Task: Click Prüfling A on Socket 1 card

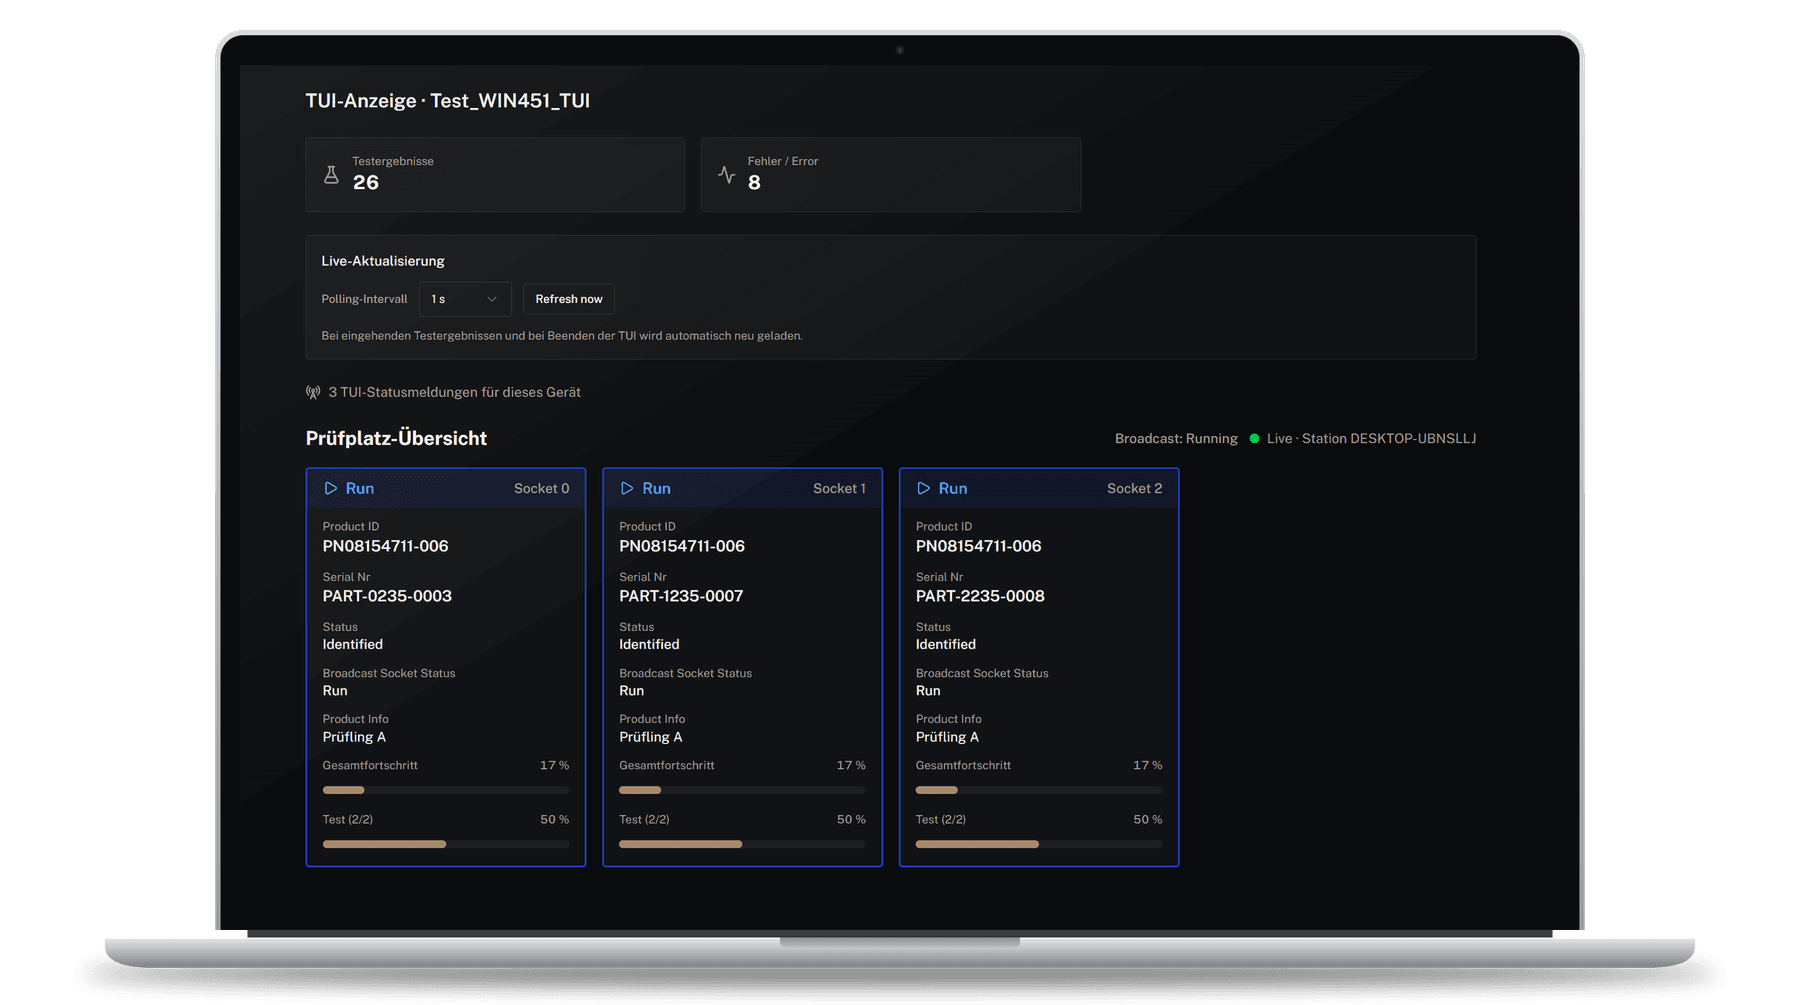Action: 651,737
